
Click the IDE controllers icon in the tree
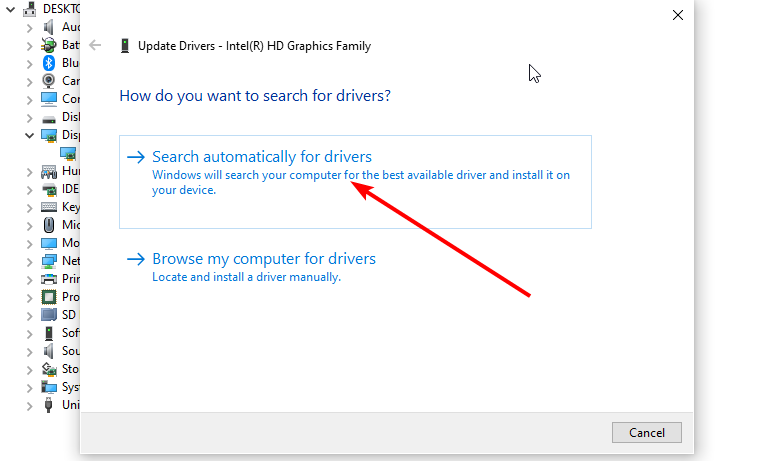pyautogui.click(x=48, y=189)
